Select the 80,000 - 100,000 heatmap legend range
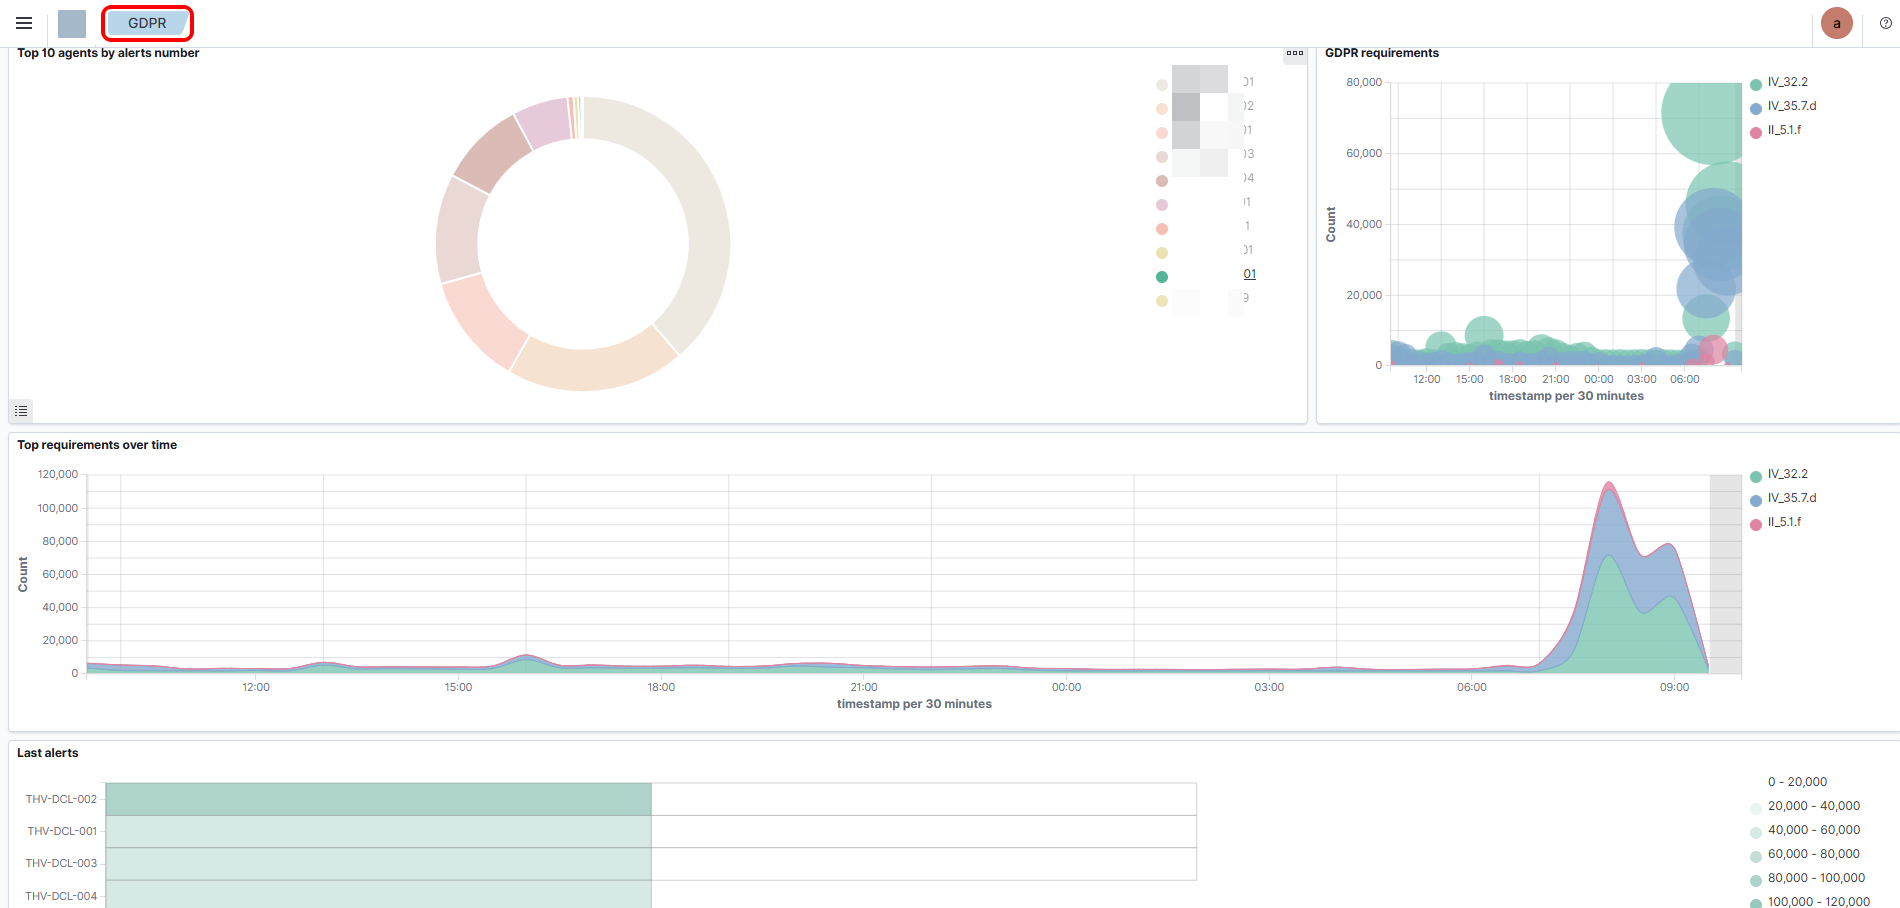Viewport: 1900px width, 908px height. 1816,878
